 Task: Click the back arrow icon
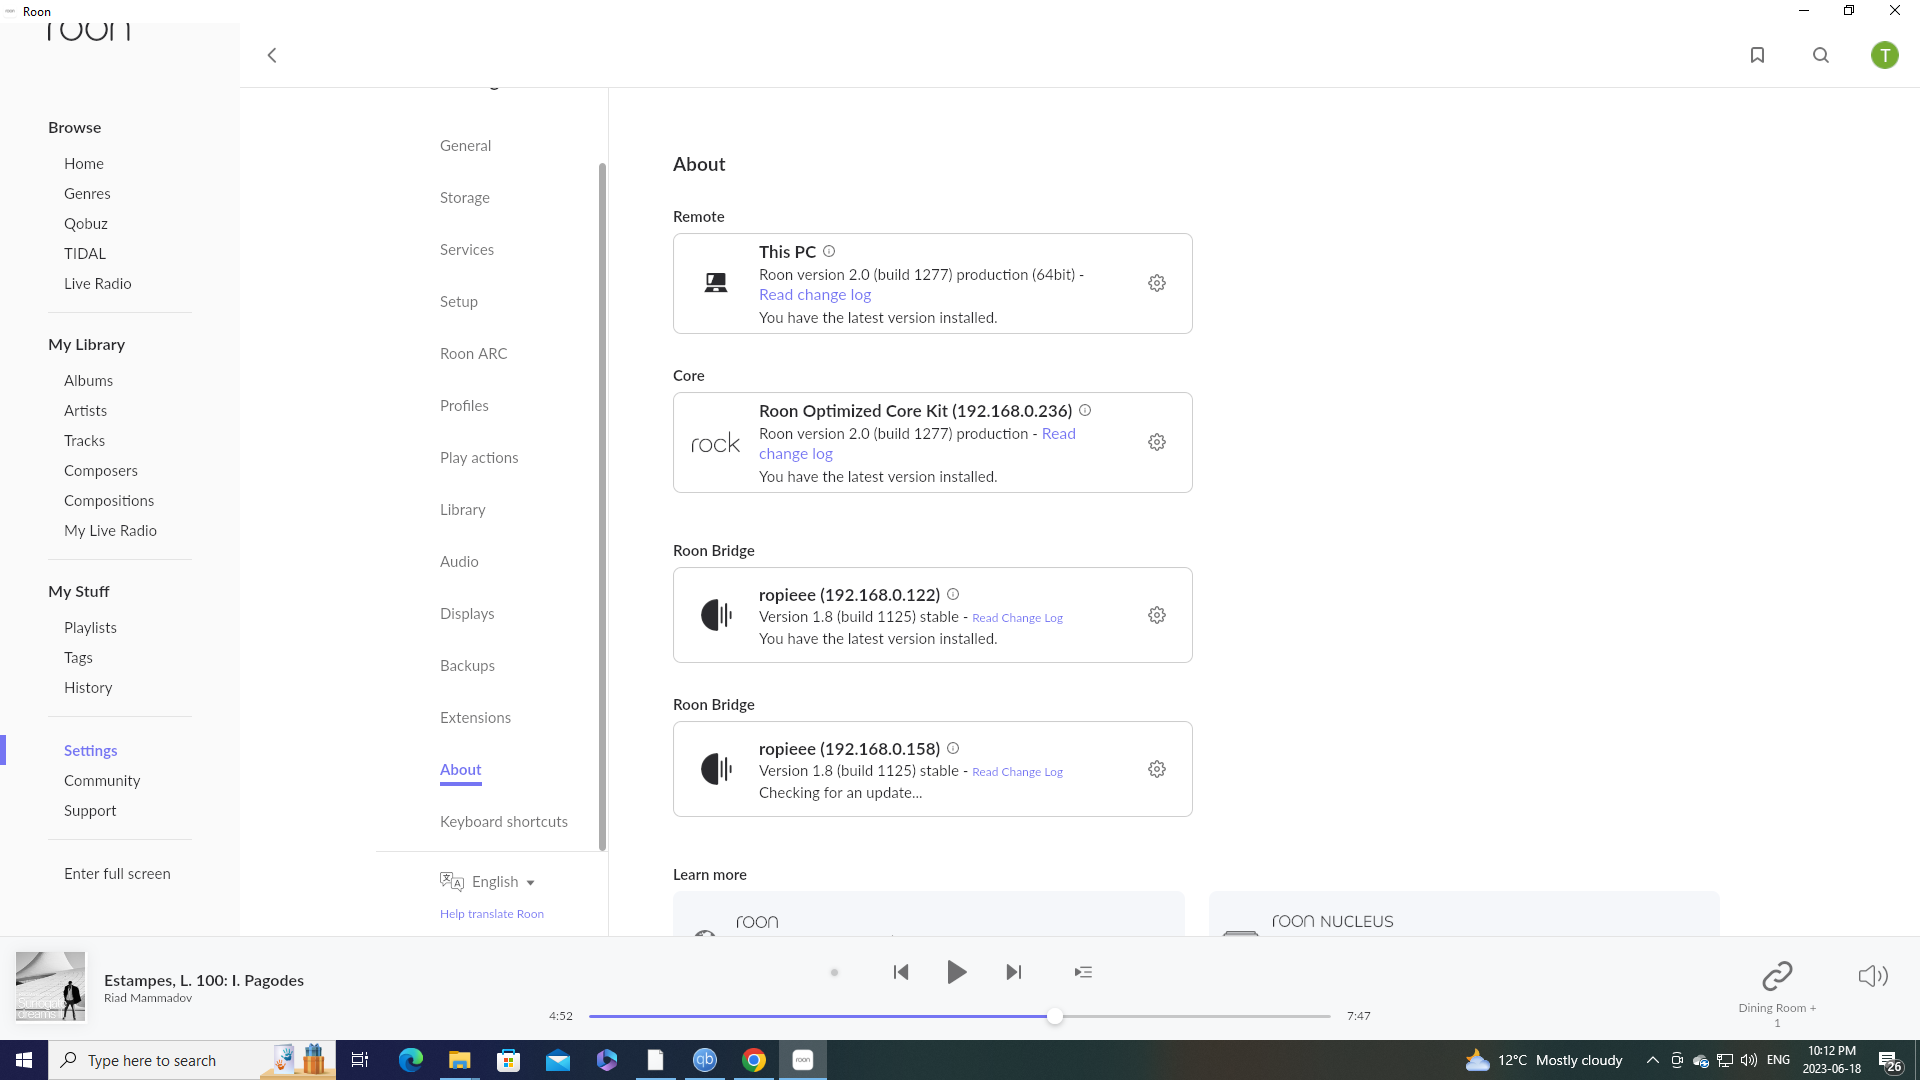272,55
